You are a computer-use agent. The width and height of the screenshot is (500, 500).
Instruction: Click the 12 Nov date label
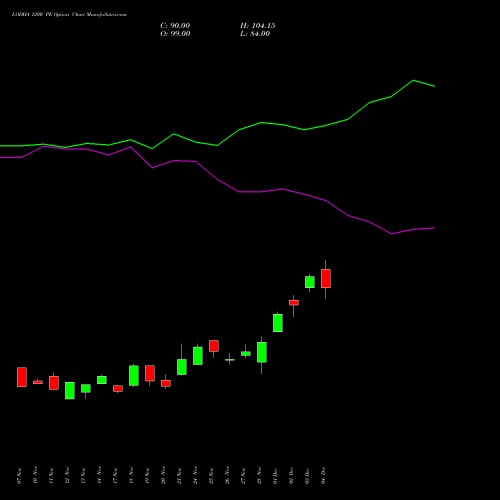(67, 475)
